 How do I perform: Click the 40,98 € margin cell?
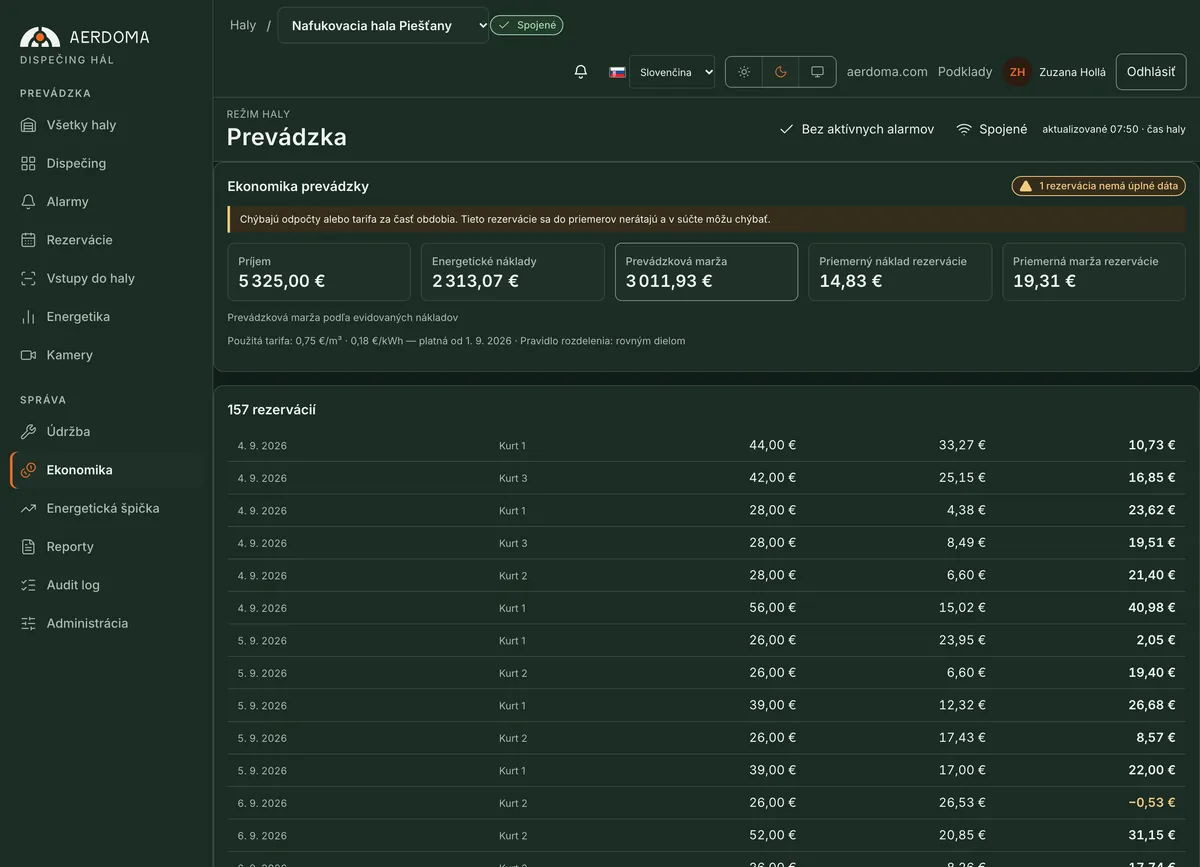pyautogui.click(x=1152, y=608)
